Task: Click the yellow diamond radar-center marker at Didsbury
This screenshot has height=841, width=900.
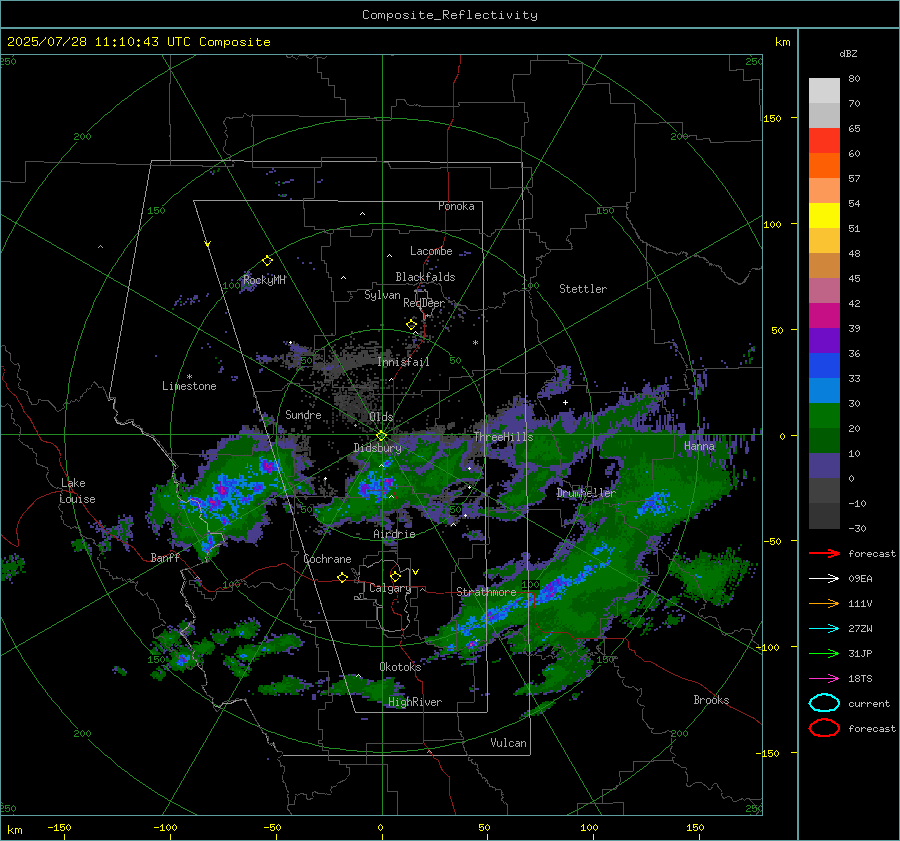Action: (381, 436)
